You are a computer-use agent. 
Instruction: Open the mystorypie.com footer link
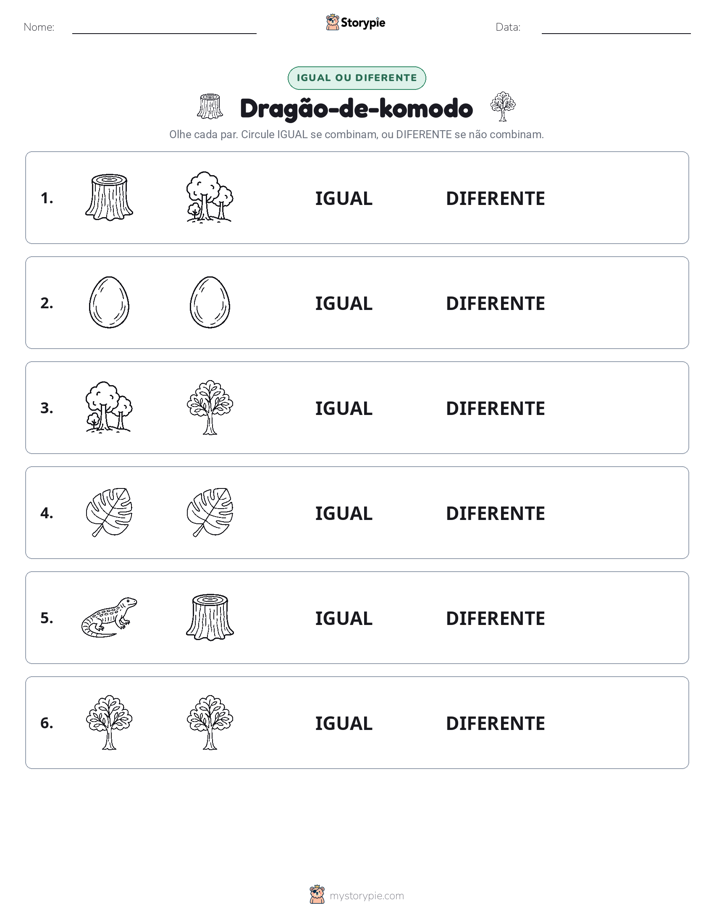pyautogui.click(x=366, y=896)
